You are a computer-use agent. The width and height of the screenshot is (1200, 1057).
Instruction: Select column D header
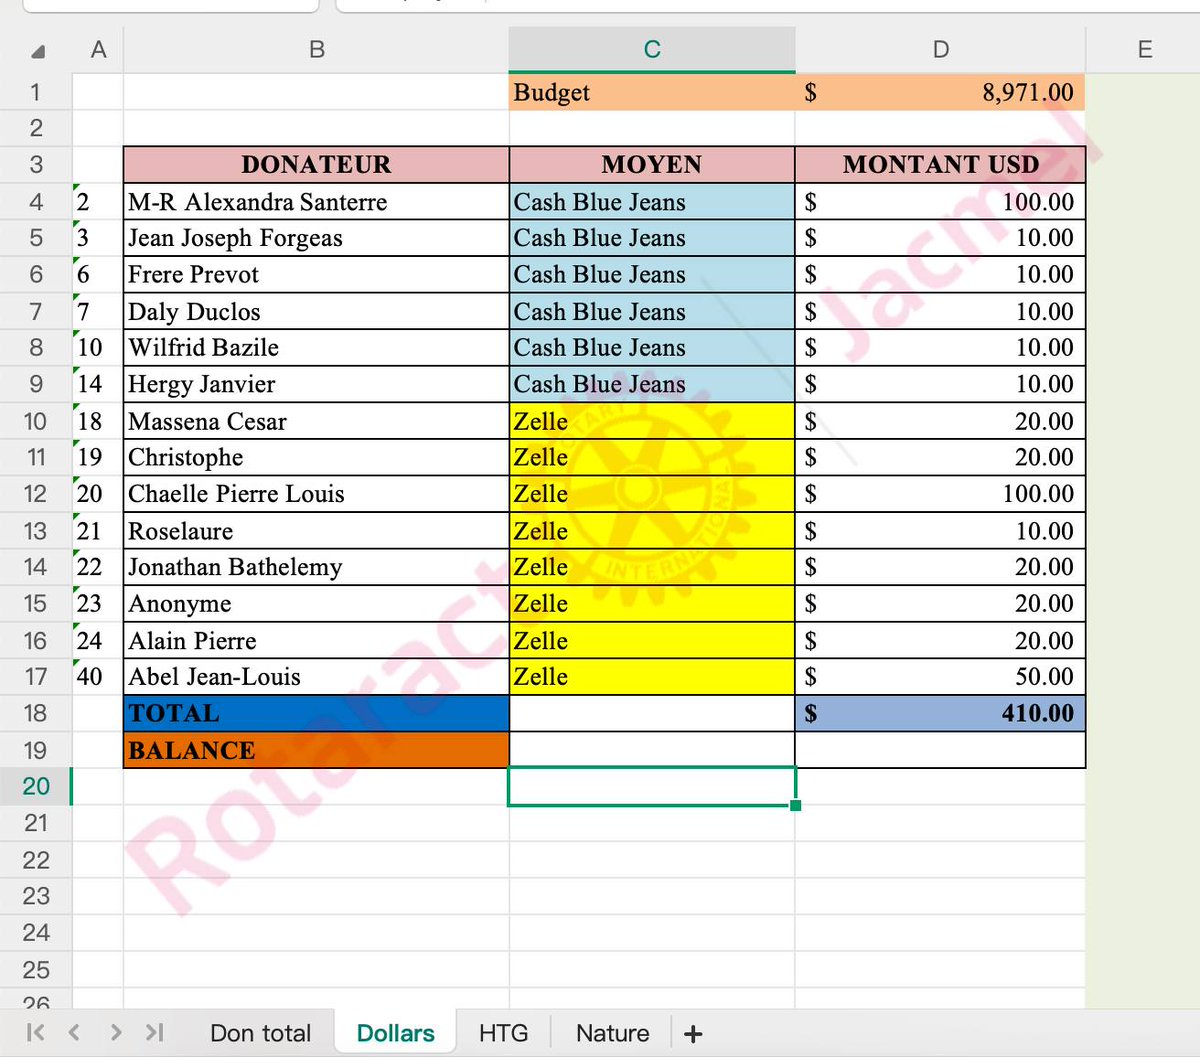[x=940, y=50]
